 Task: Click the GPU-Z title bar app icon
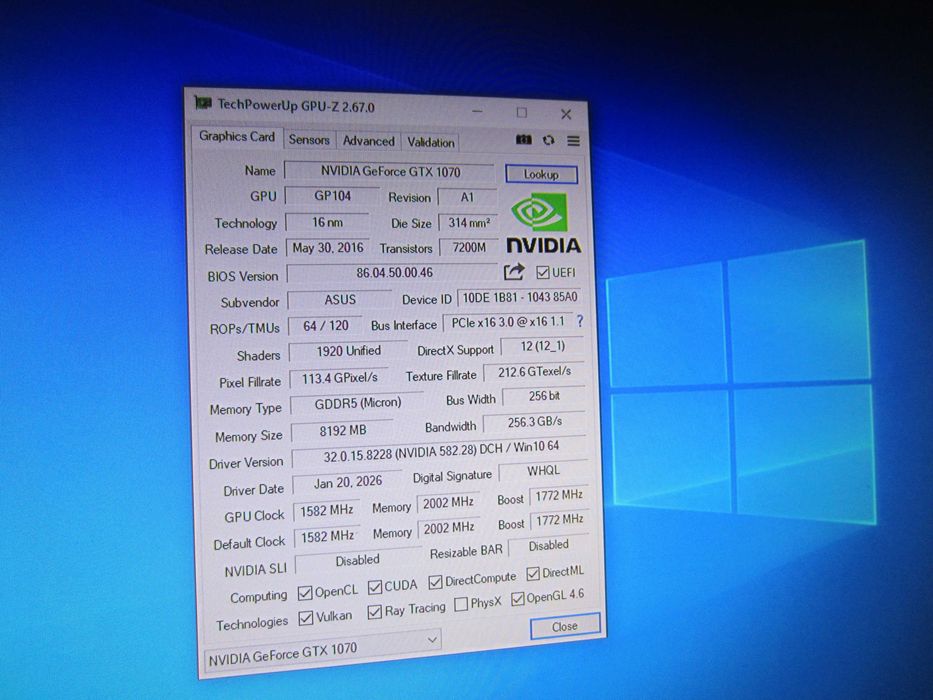pos(203,103)
